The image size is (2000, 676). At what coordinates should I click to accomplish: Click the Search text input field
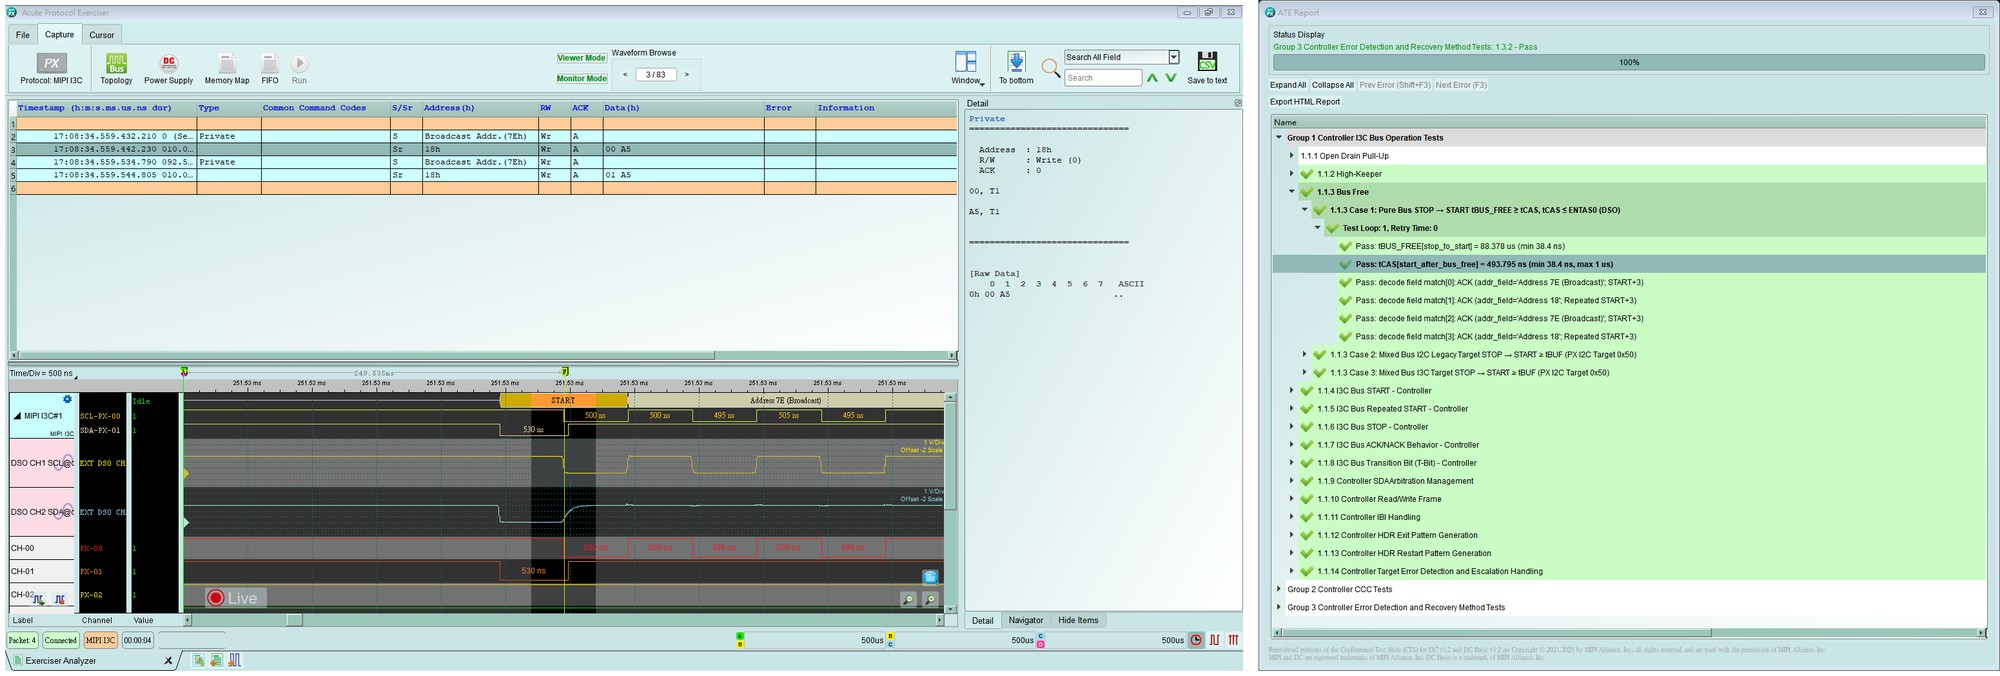[x=1103, y=78]
